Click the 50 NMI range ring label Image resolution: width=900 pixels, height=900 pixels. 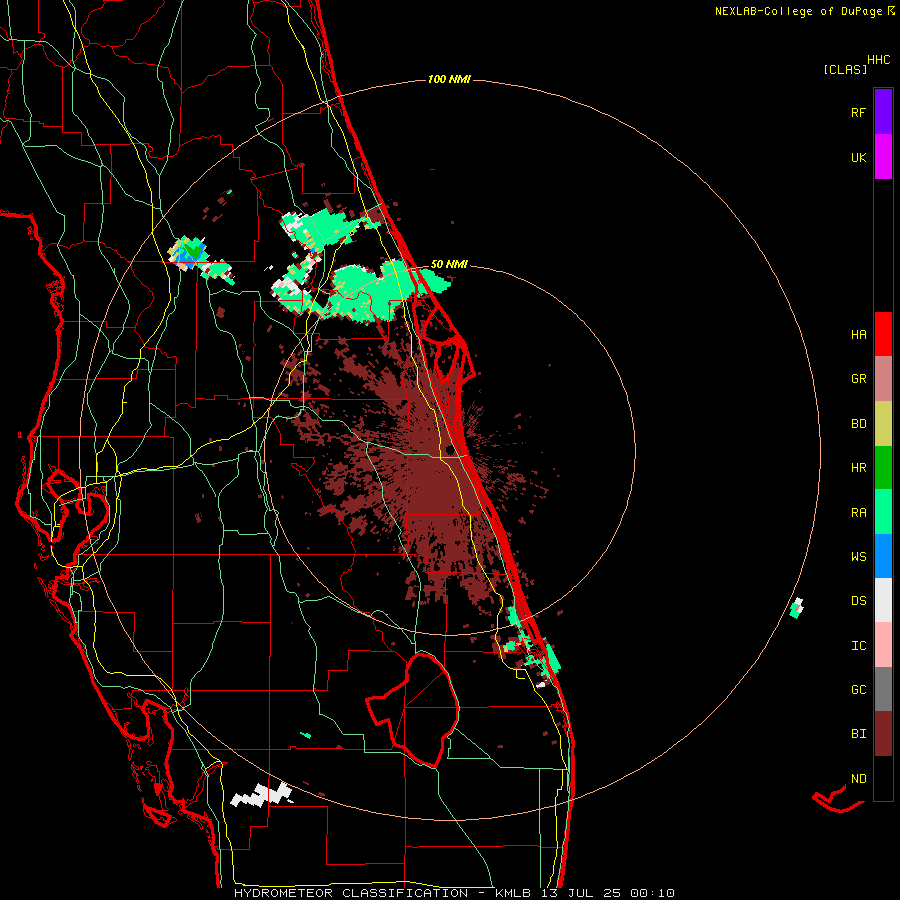[x=449, y=264]
